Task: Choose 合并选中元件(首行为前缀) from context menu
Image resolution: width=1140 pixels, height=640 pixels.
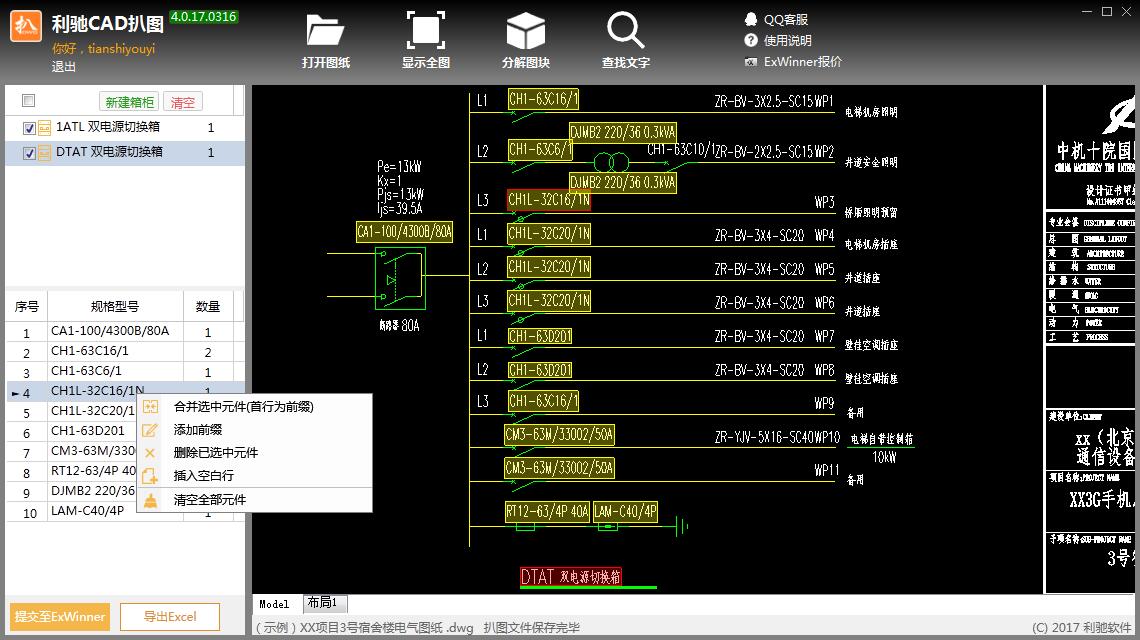Action: pos(244,407)
